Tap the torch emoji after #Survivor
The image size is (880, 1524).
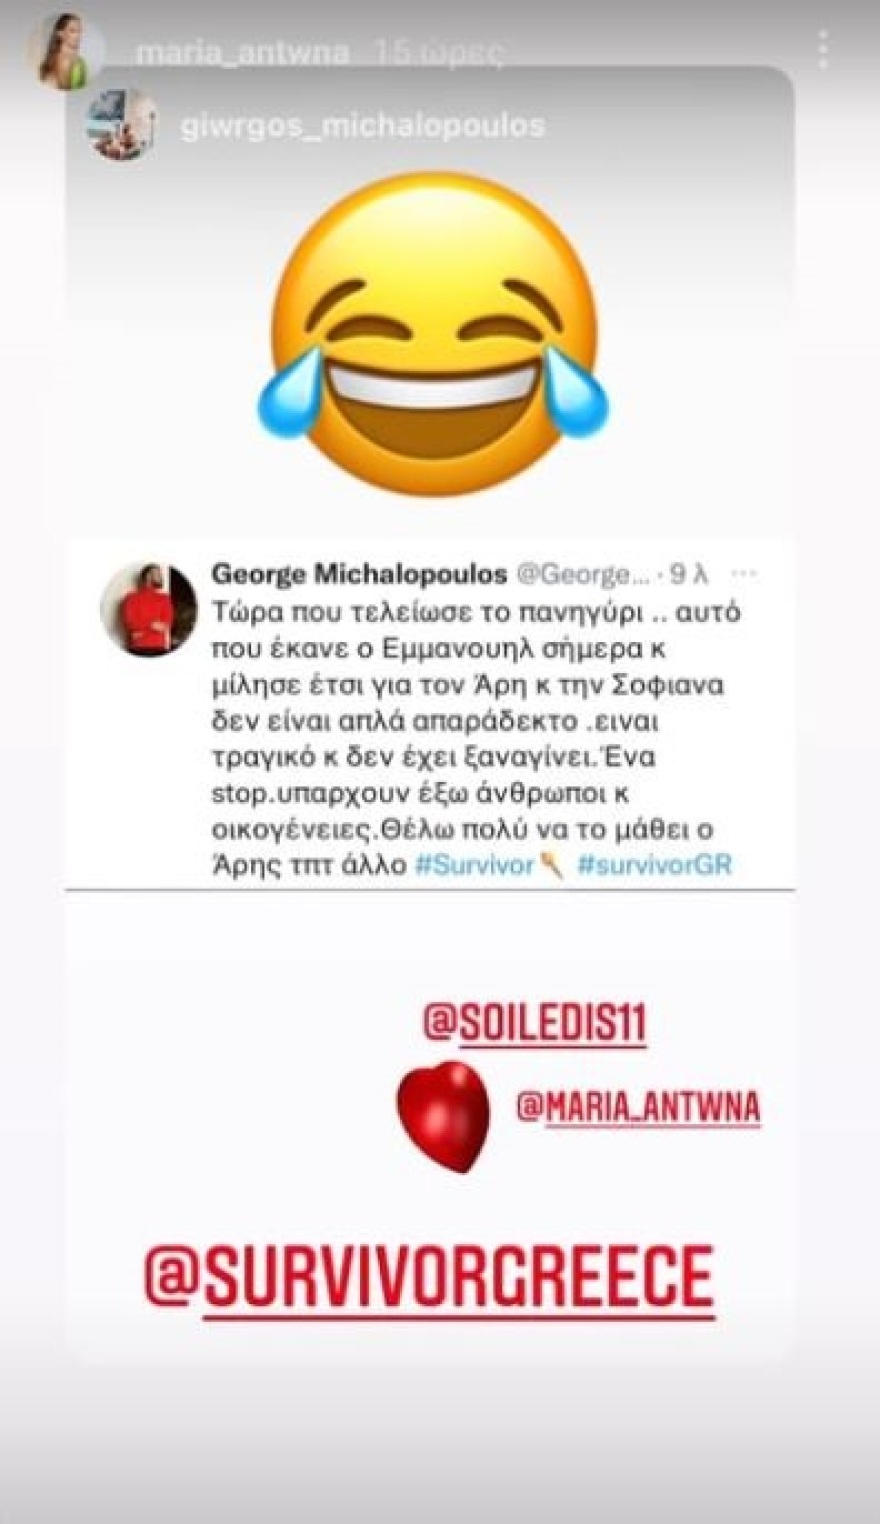pyautogui.click(x=551, y=866)
